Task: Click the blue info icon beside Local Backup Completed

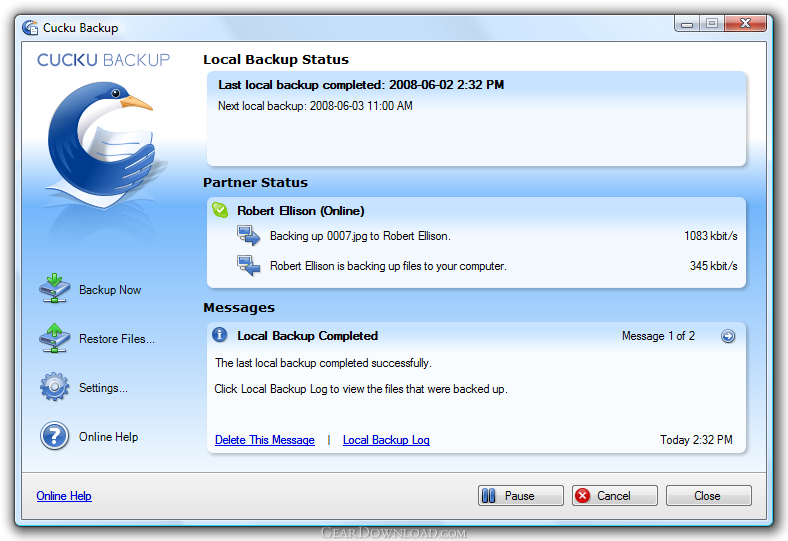Action: [x=220, y=335]
